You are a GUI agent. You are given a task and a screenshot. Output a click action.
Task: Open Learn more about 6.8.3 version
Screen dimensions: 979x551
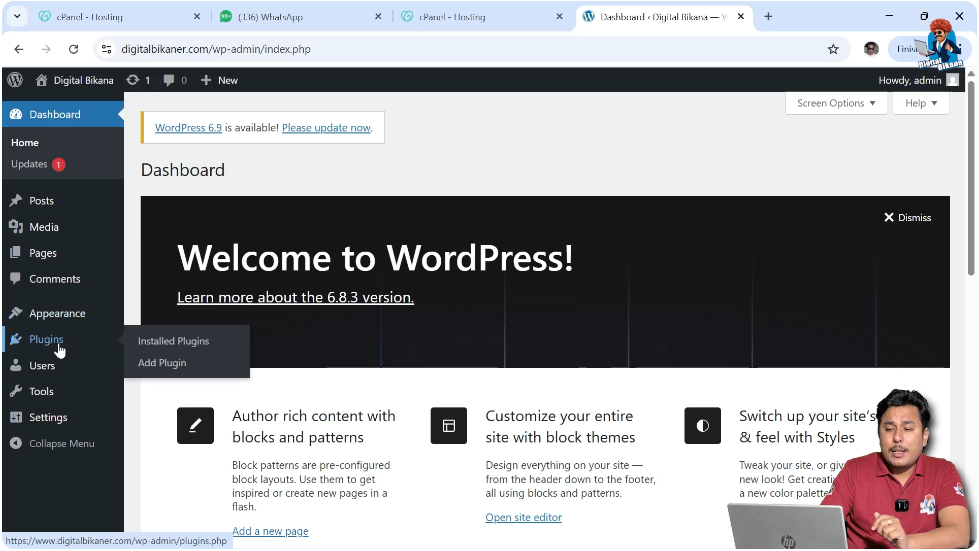(x=295, y=297)
